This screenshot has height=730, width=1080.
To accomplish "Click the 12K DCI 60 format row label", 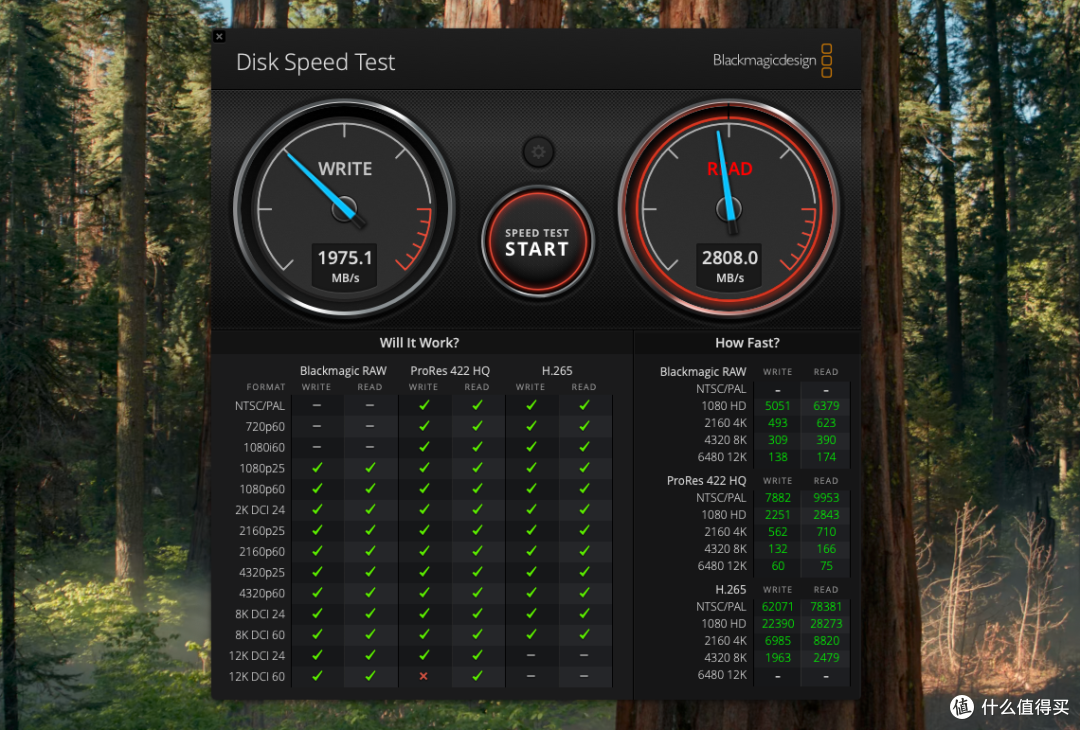I will pos(257,676).
